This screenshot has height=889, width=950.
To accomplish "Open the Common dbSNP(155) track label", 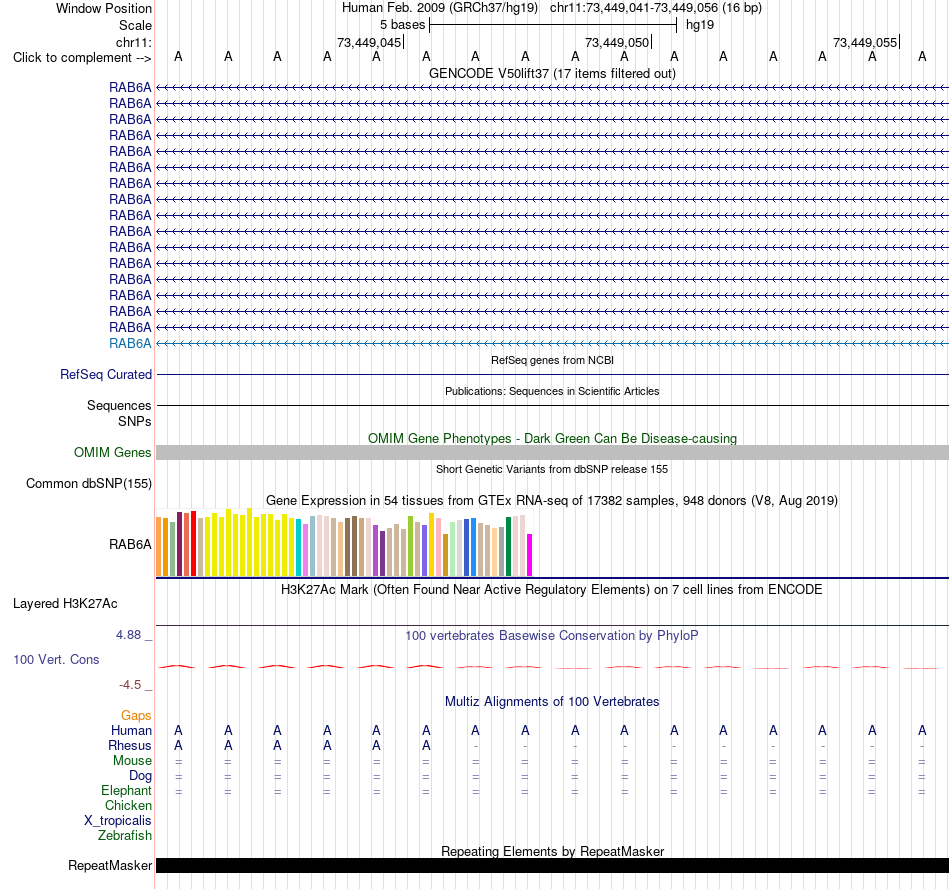I will tap(88, 484).
